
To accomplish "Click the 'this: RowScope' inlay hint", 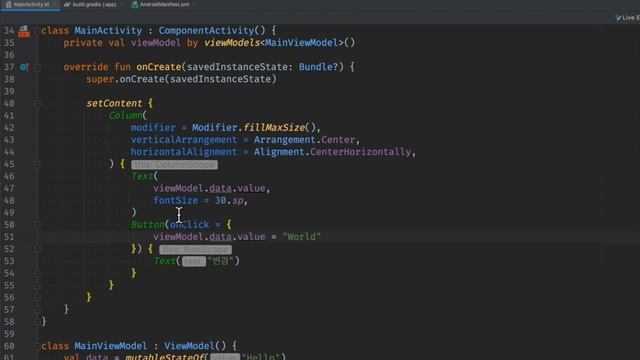I will tap(196, 249).
